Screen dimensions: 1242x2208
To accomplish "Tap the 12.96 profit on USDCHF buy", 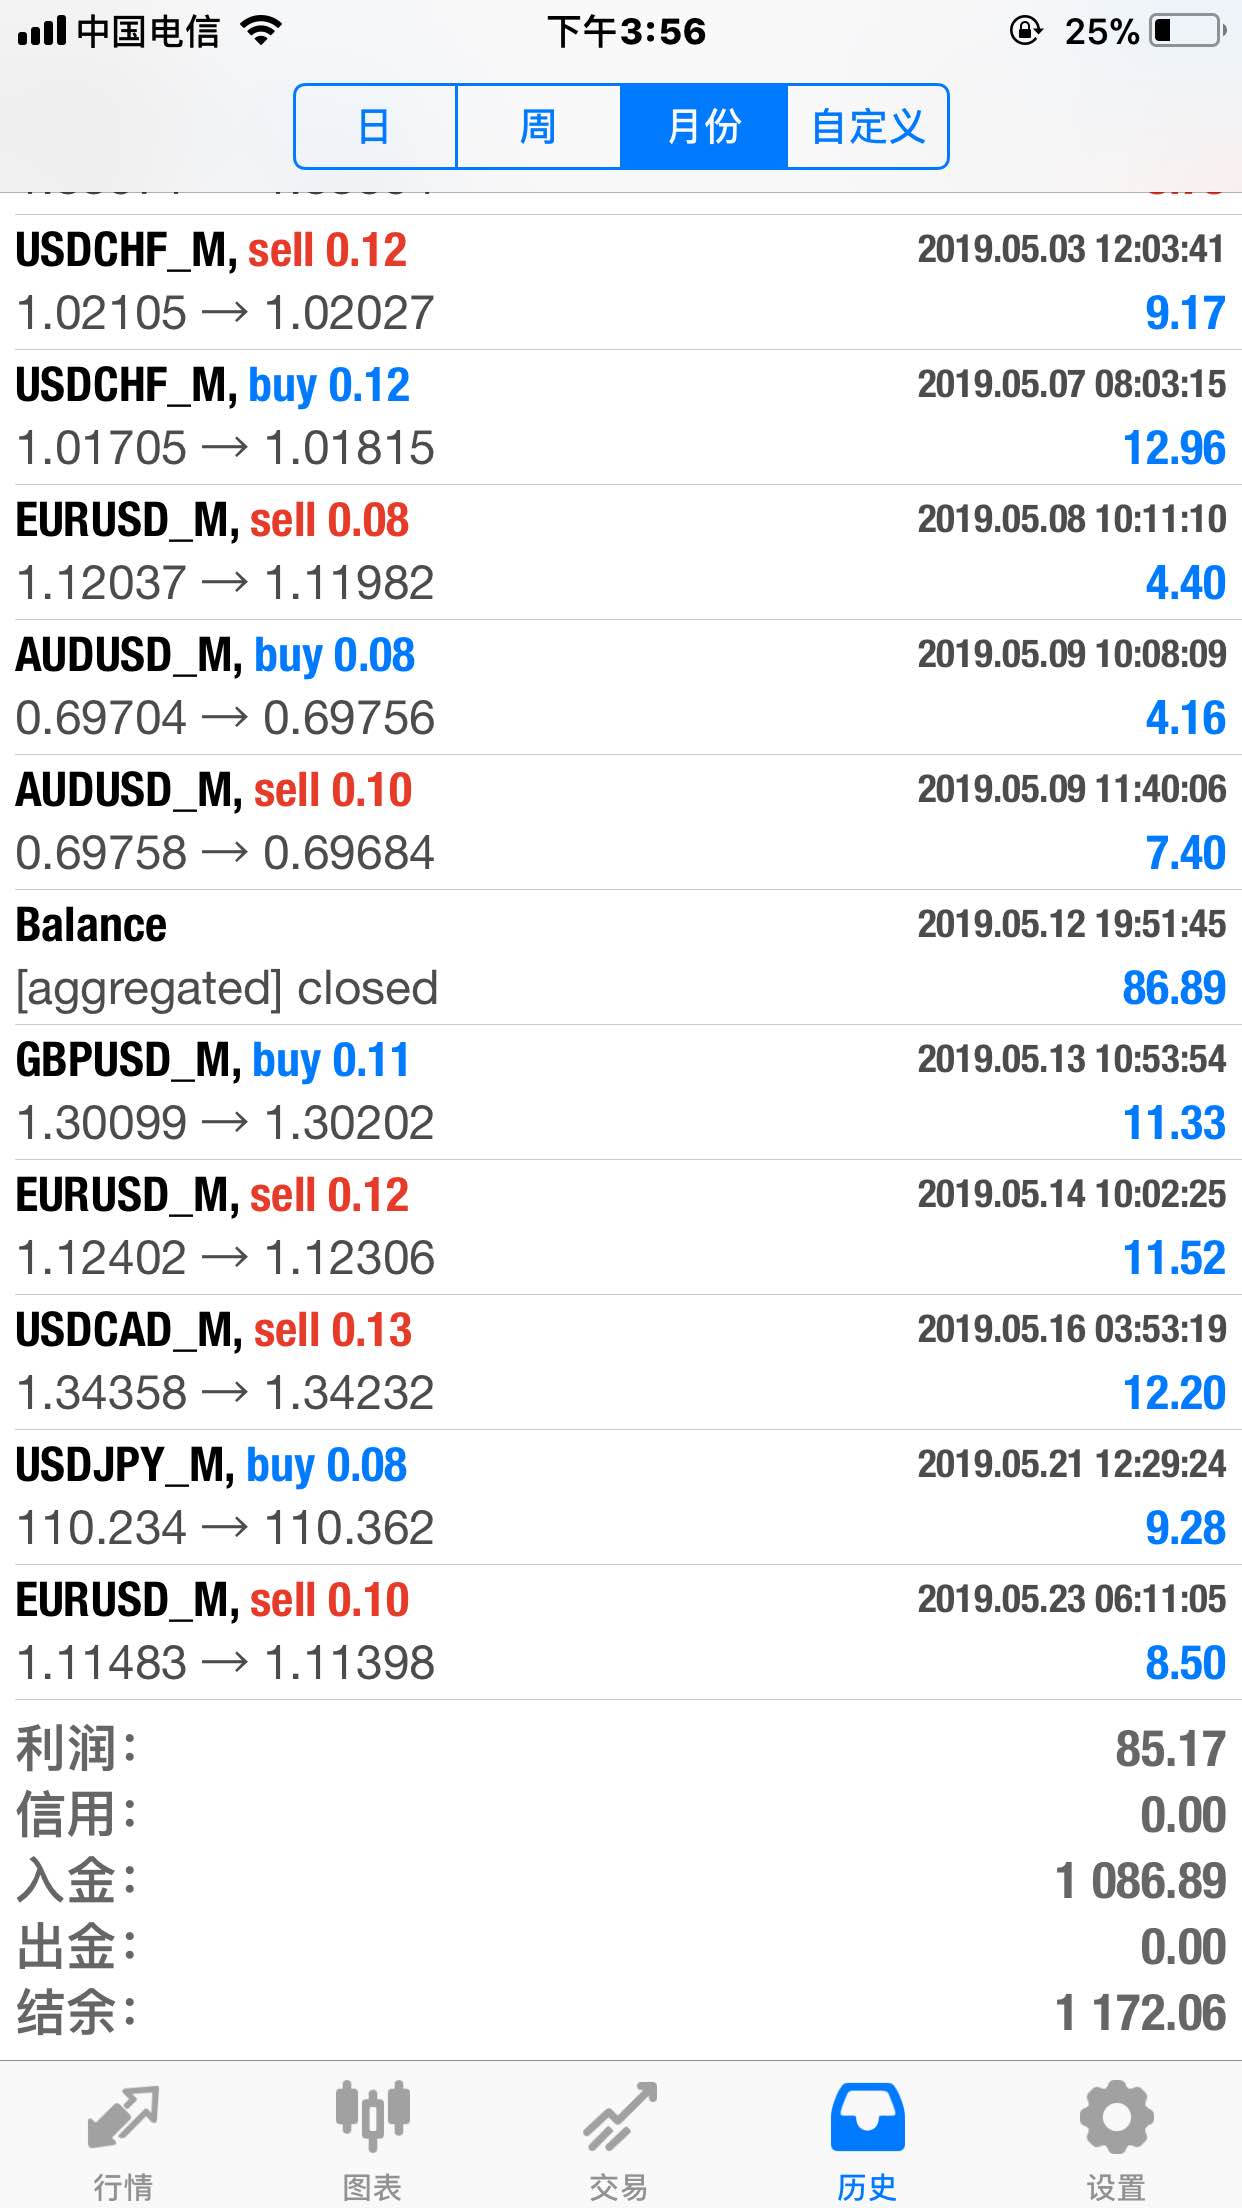I will (x=1174, y=448).
